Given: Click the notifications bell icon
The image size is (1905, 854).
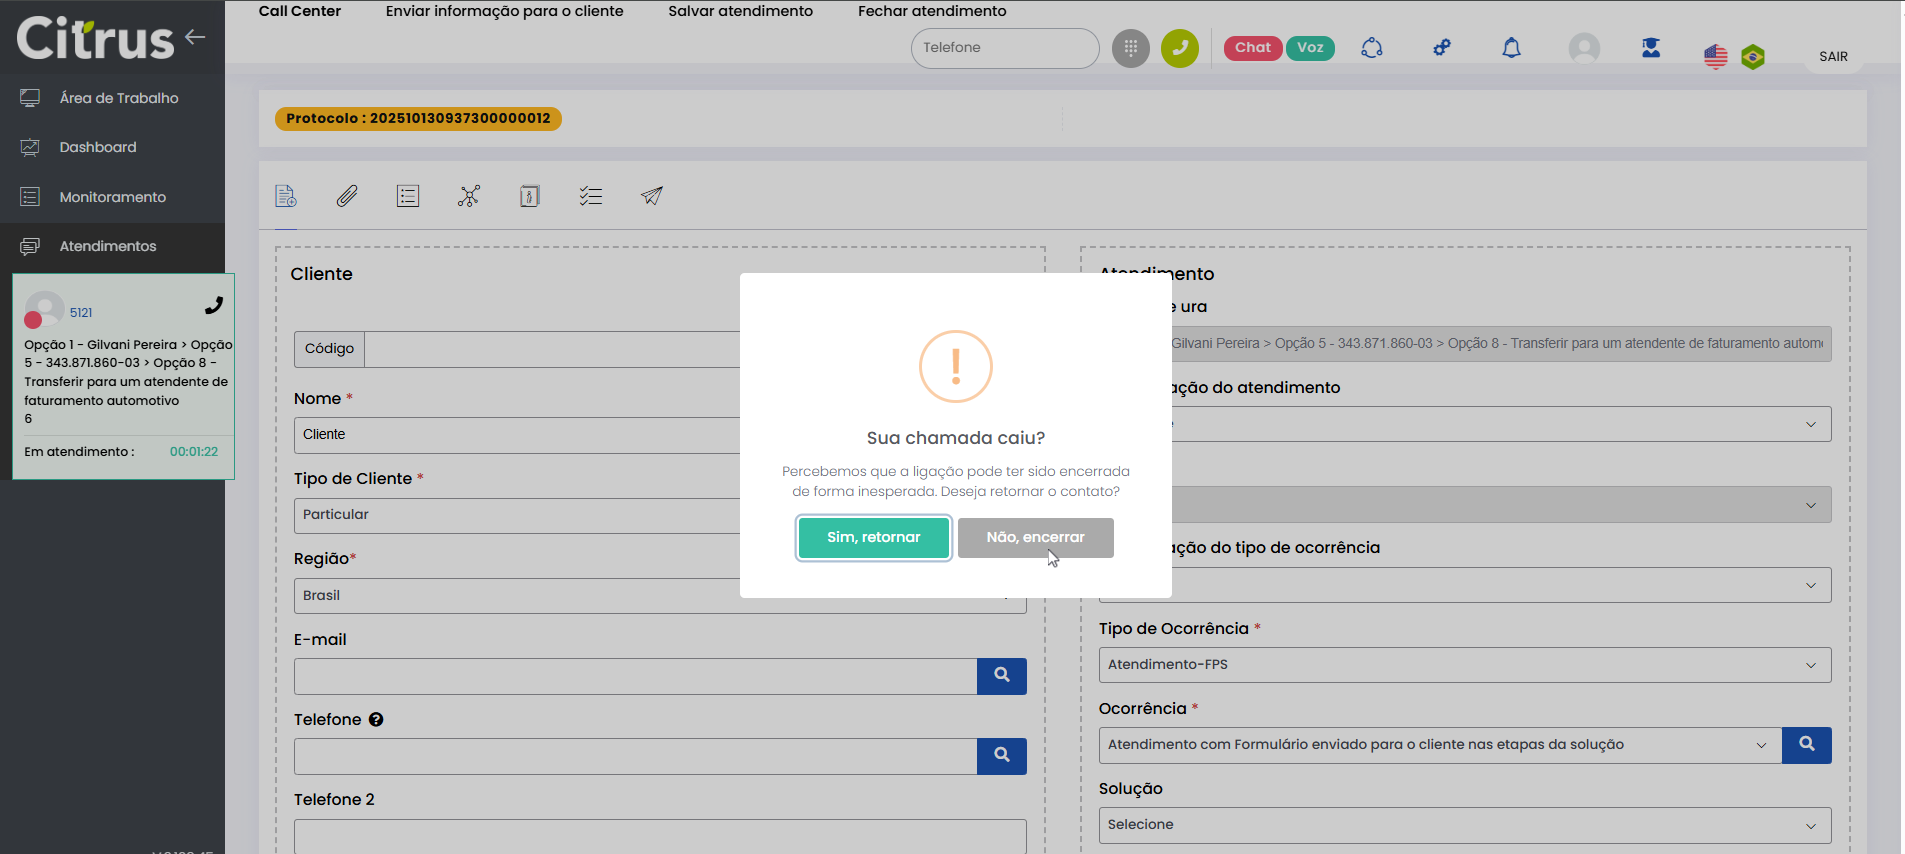Looking at the screenshot, I should [1511, 48].
